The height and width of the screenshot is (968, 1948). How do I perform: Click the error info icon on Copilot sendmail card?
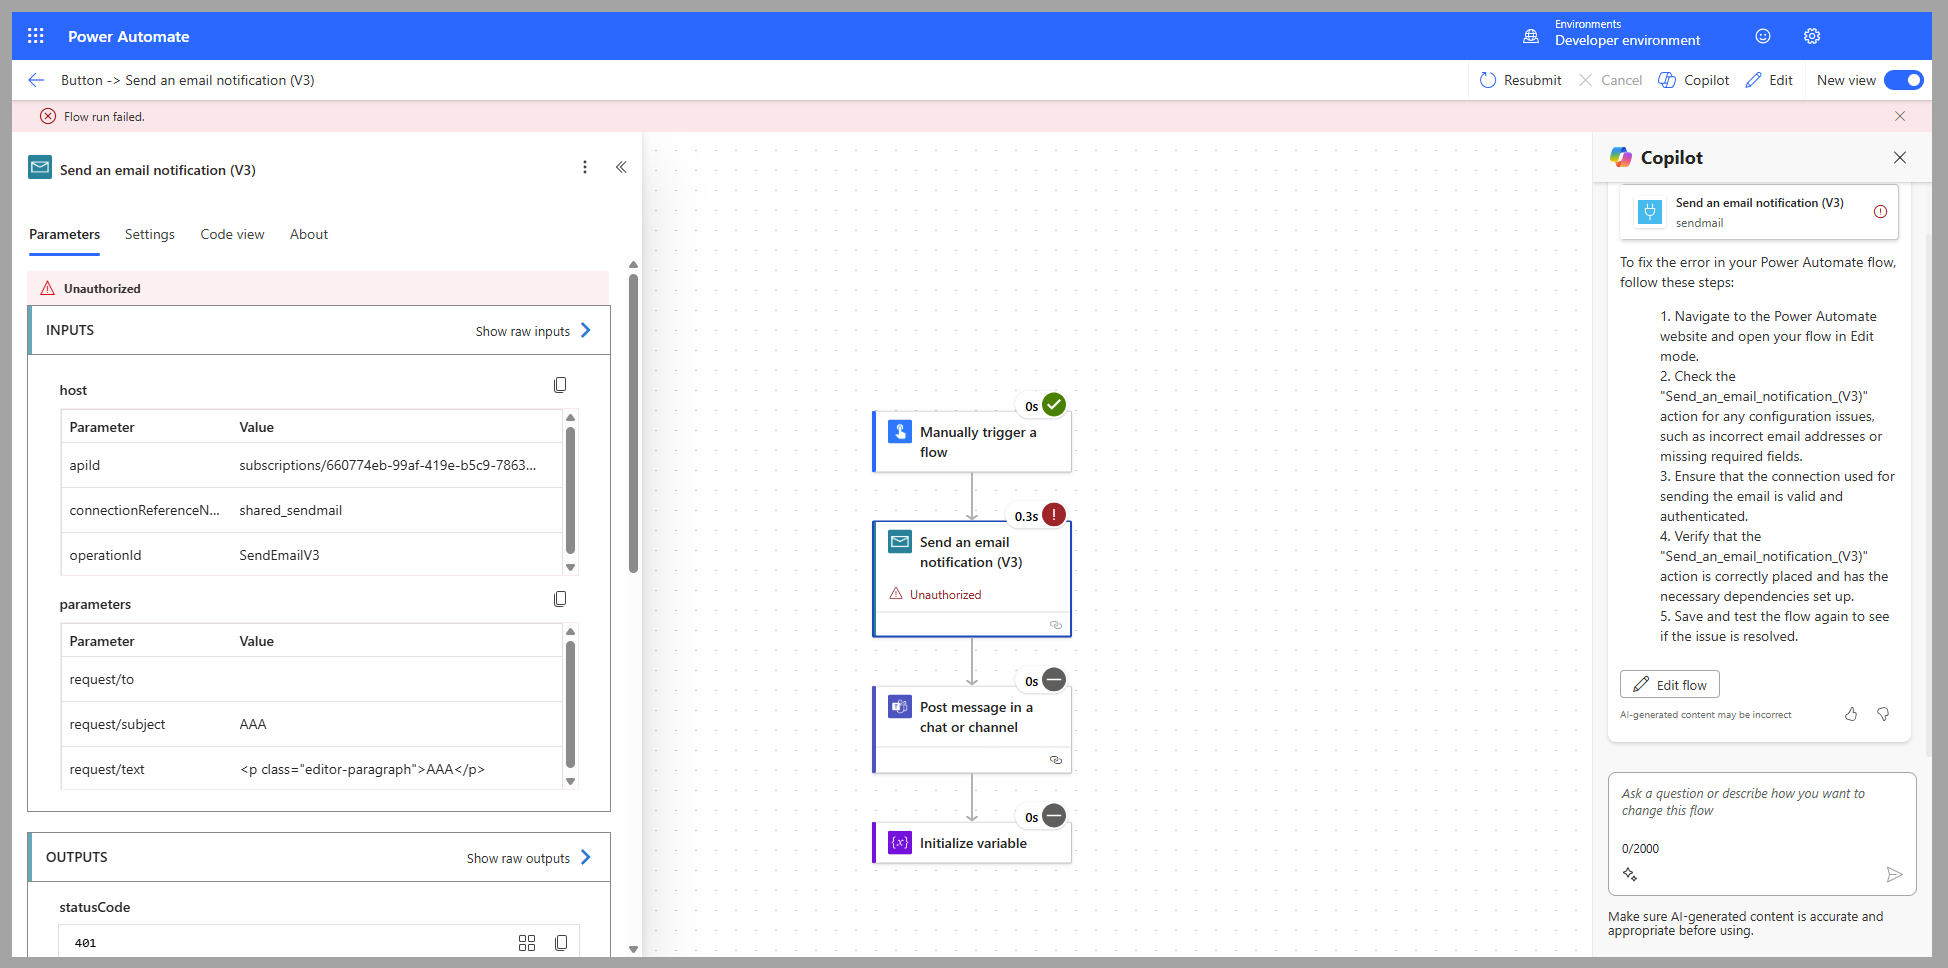1880,212
